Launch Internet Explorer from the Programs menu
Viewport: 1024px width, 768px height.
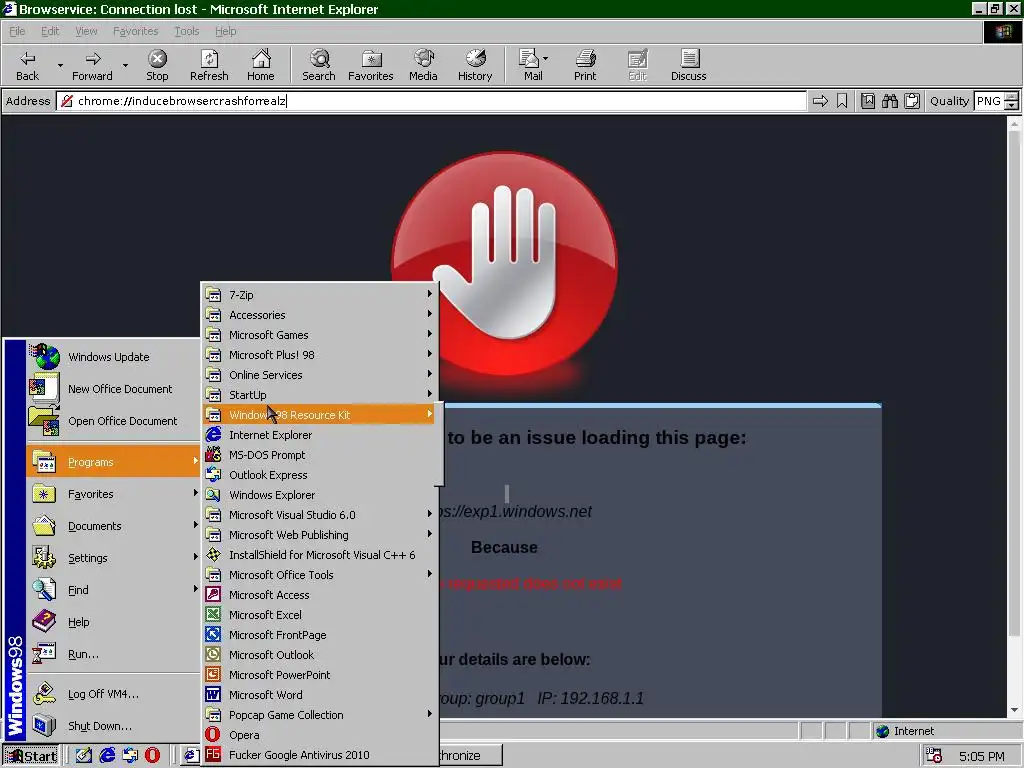click(x=319, y=434)
